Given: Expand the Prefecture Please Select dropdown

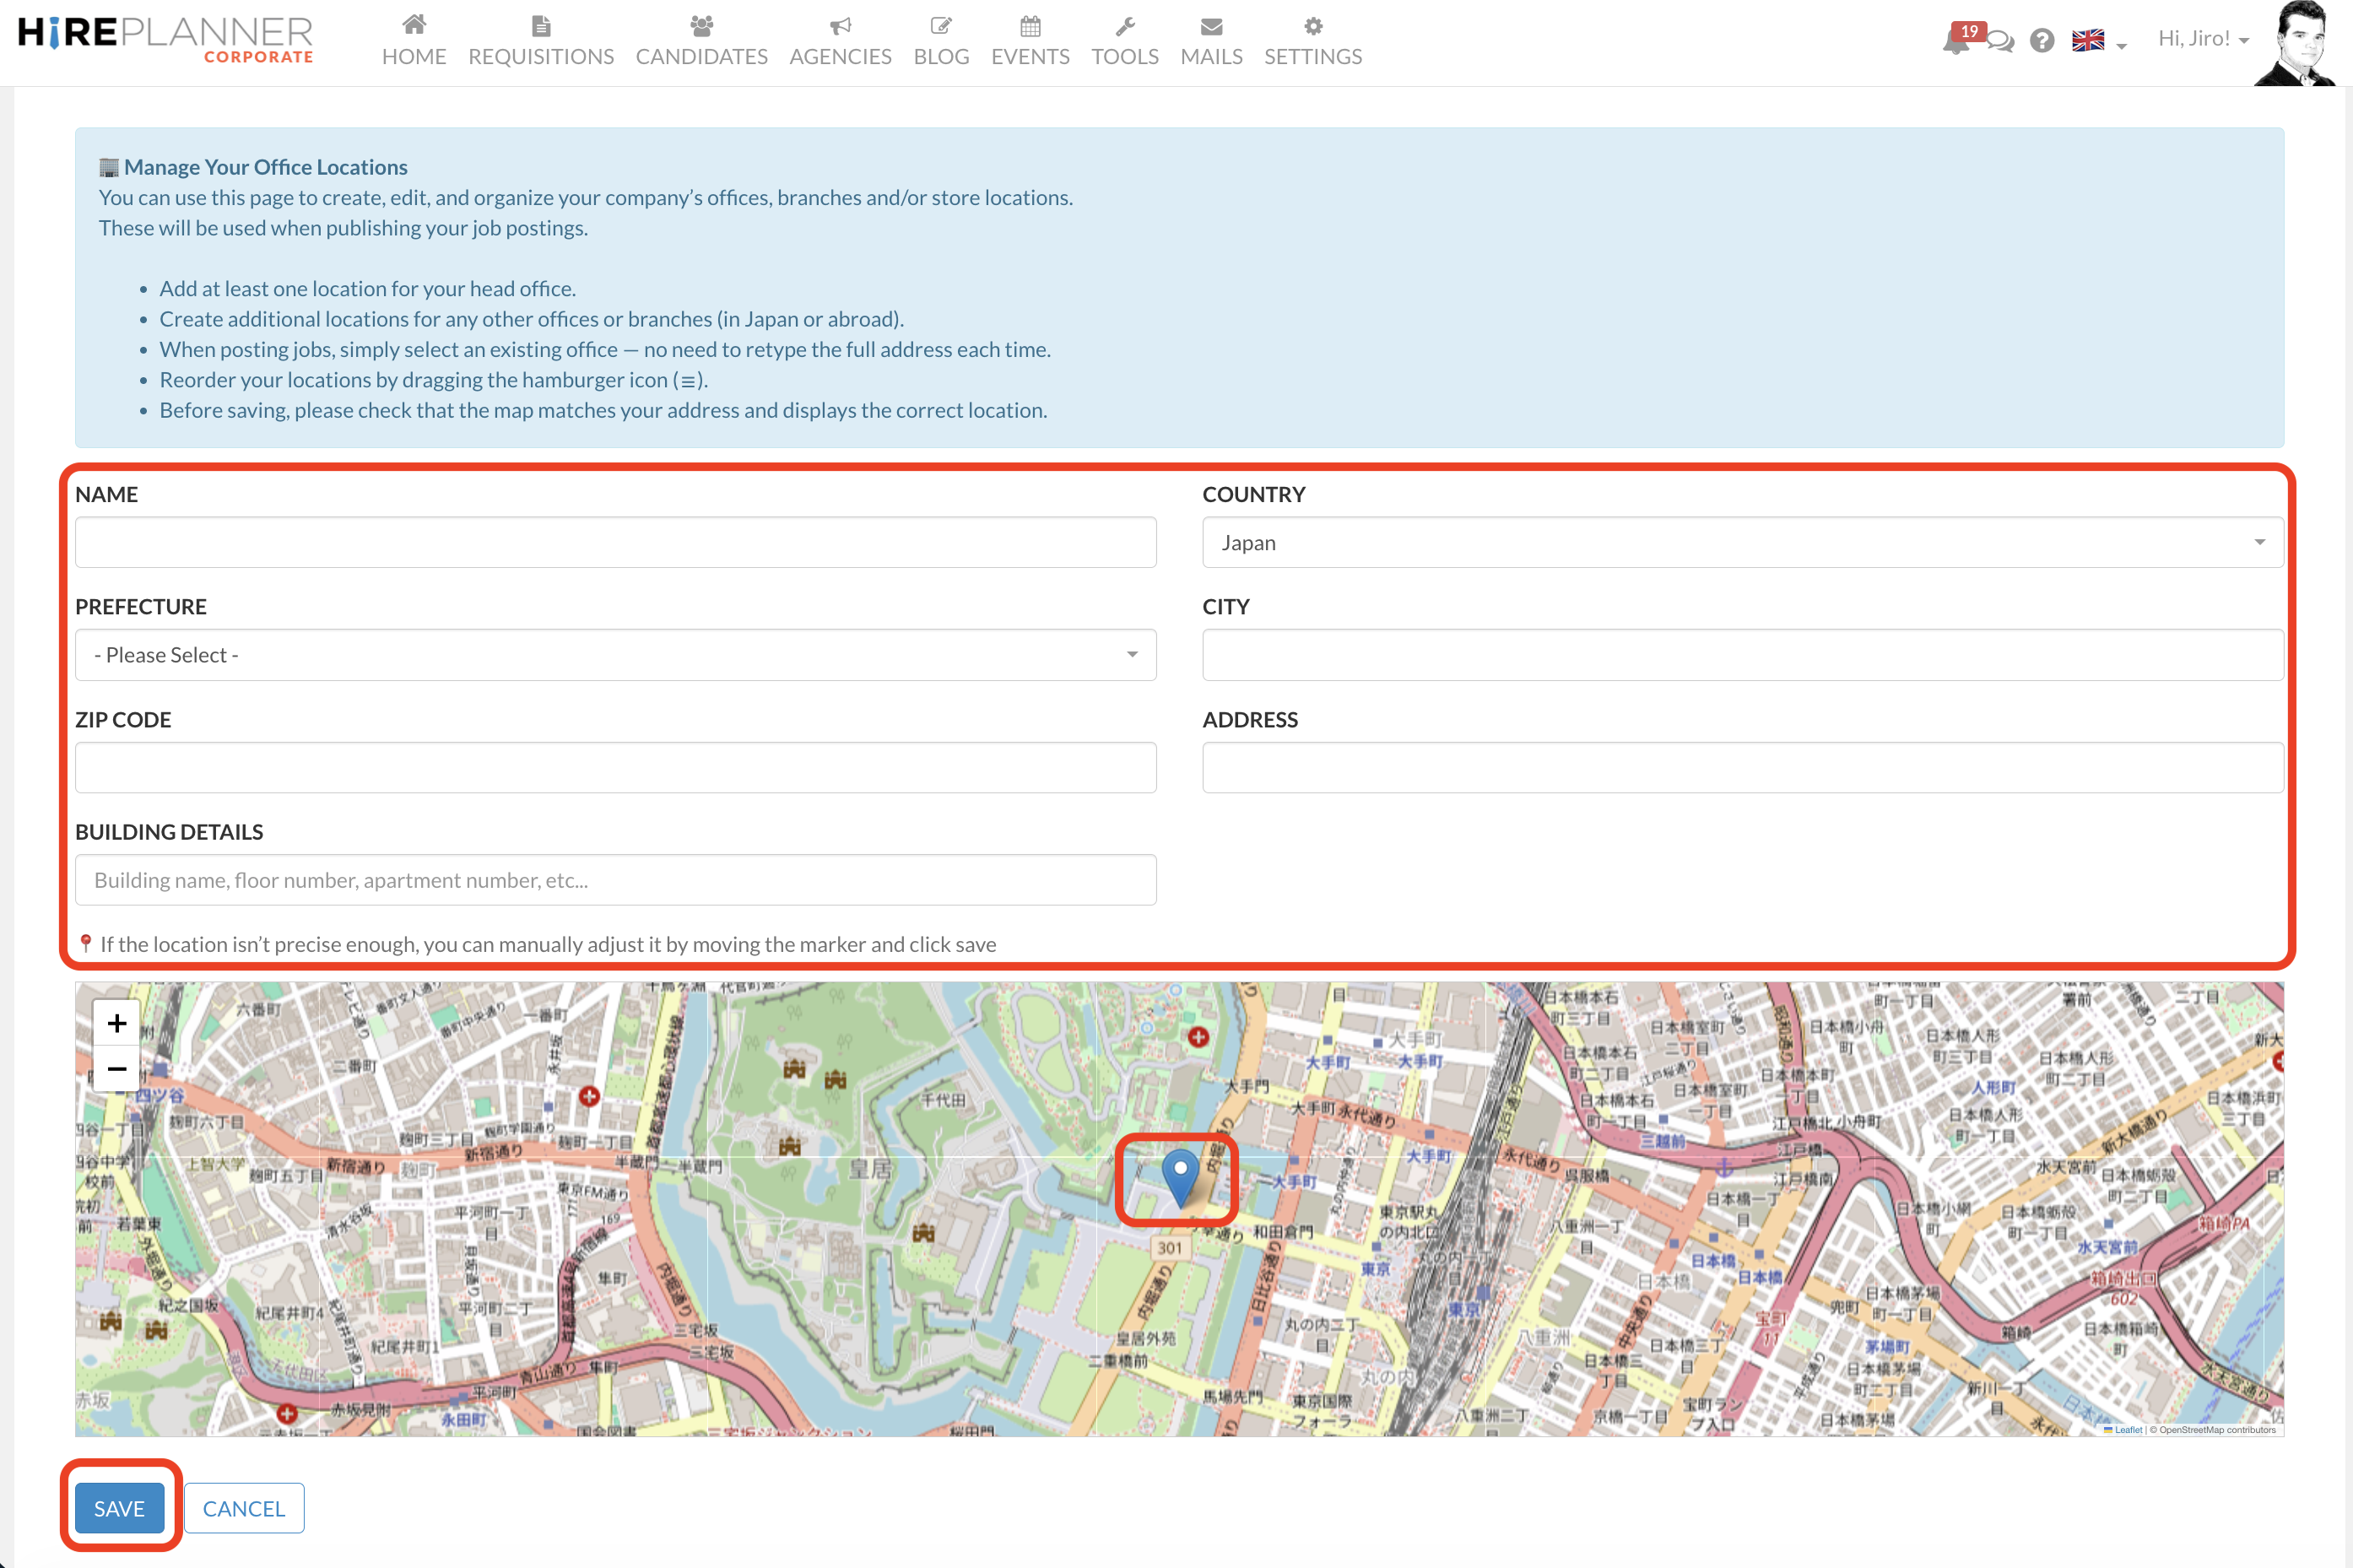Looking at the screenshot, I should click(615, 655).
